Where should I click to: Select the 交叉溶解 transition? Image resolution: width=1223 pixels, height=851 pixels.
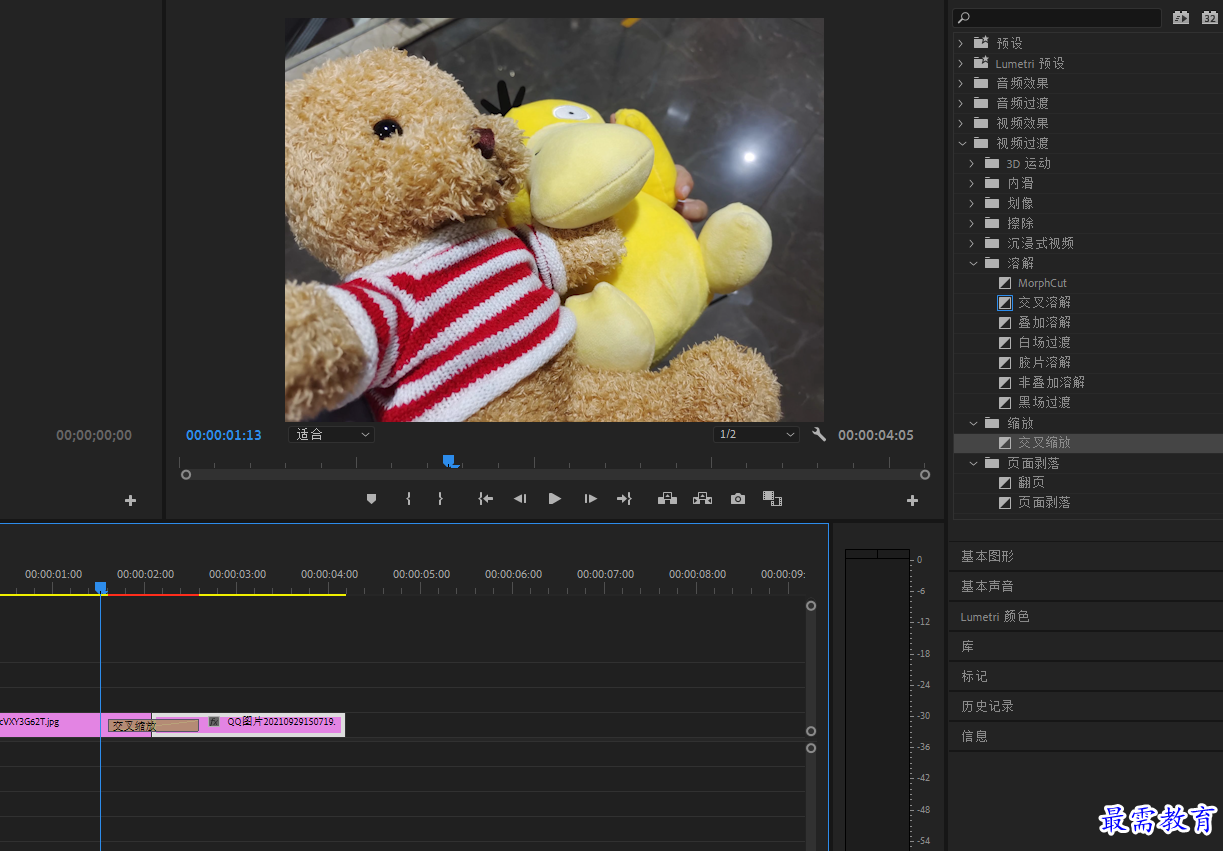1044,302
